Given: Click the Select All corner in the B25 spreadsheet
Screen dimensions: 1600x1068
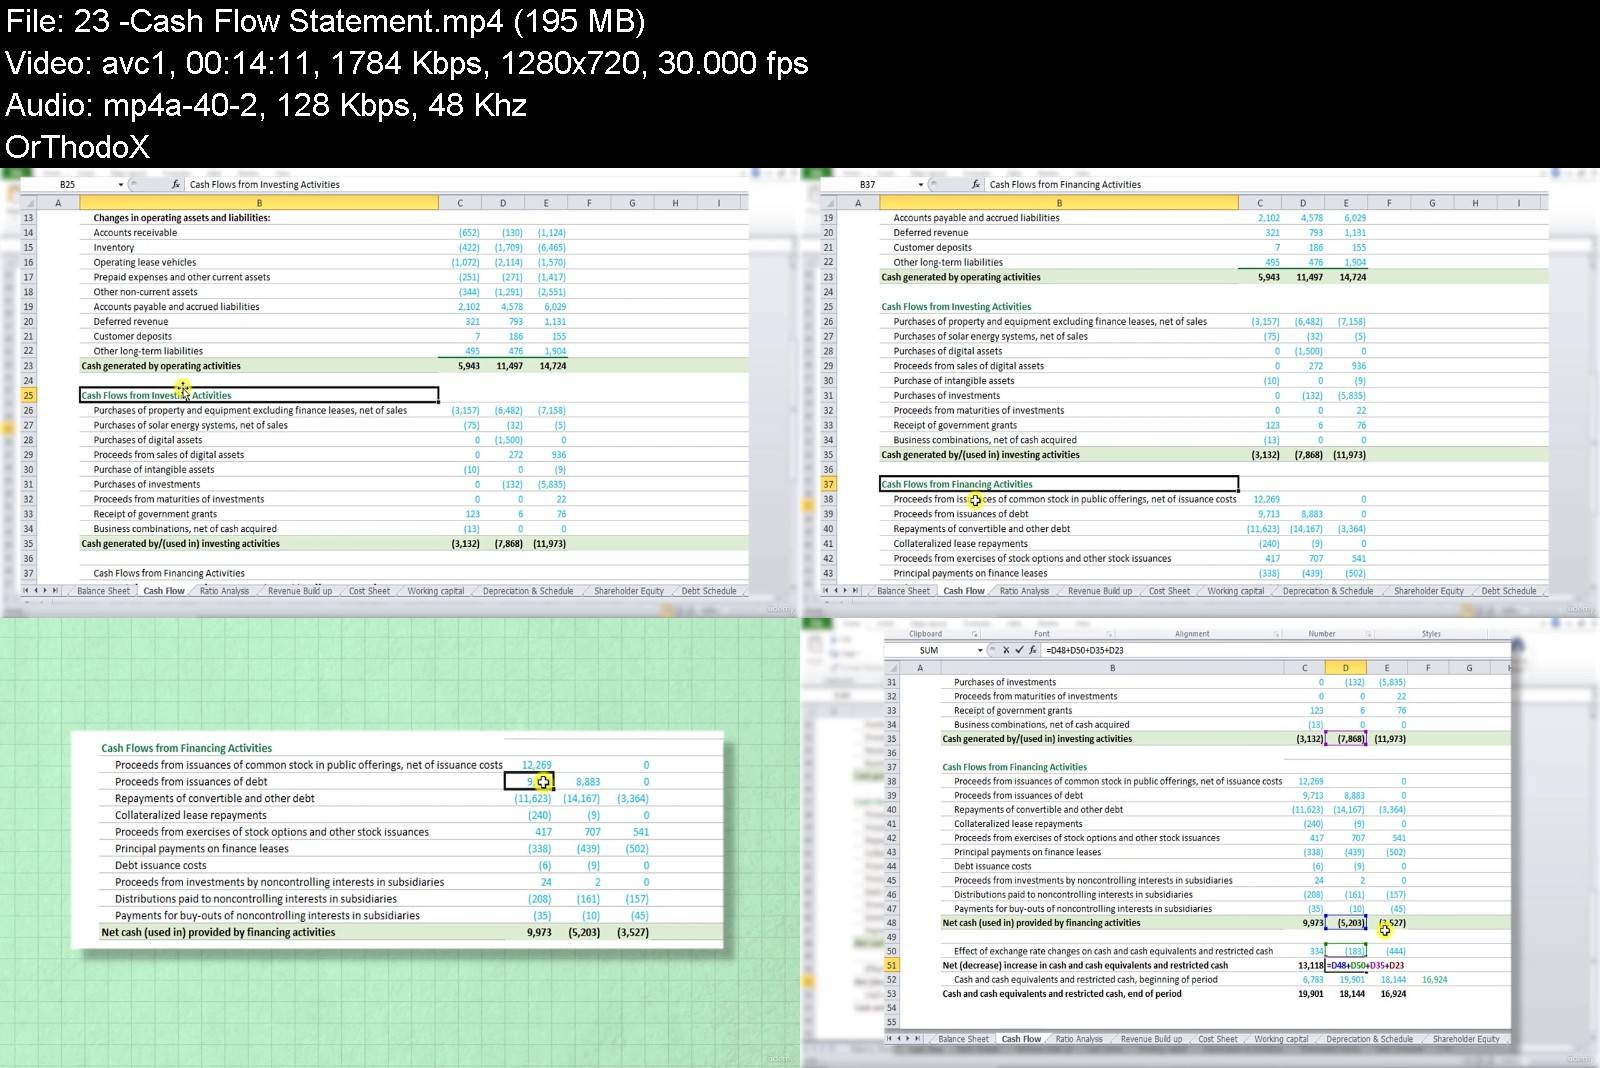Looking at the screenshot, I should 28,203.
